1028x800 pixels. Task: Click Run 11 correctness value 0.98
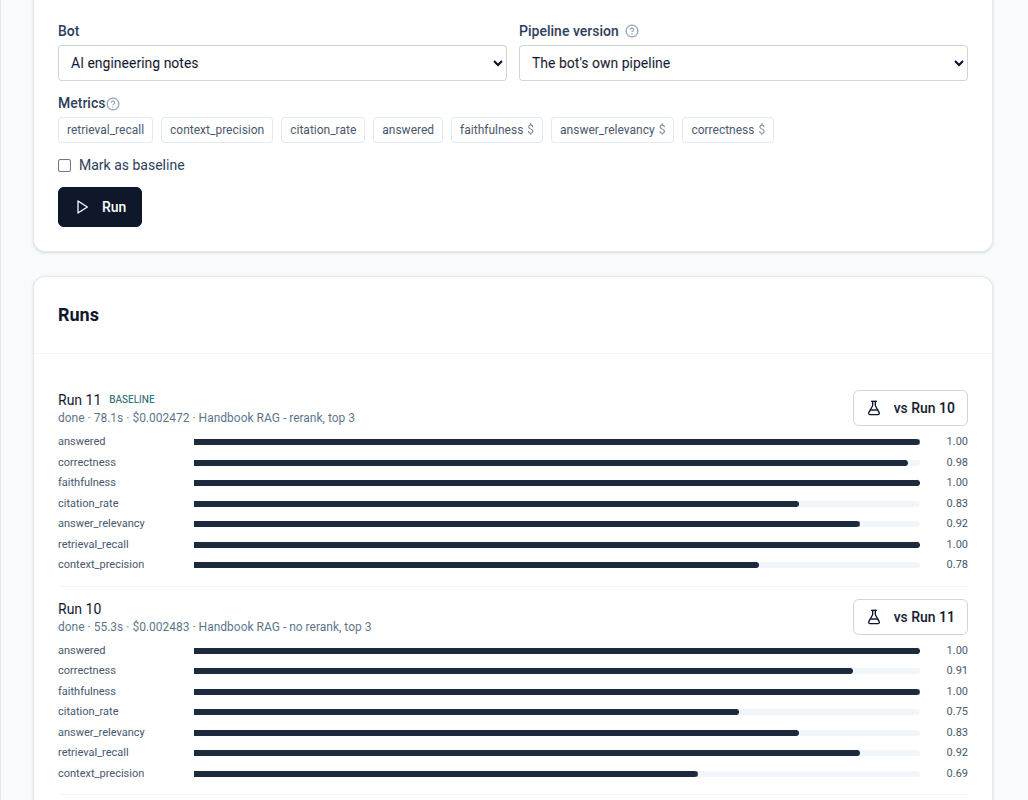957,462
